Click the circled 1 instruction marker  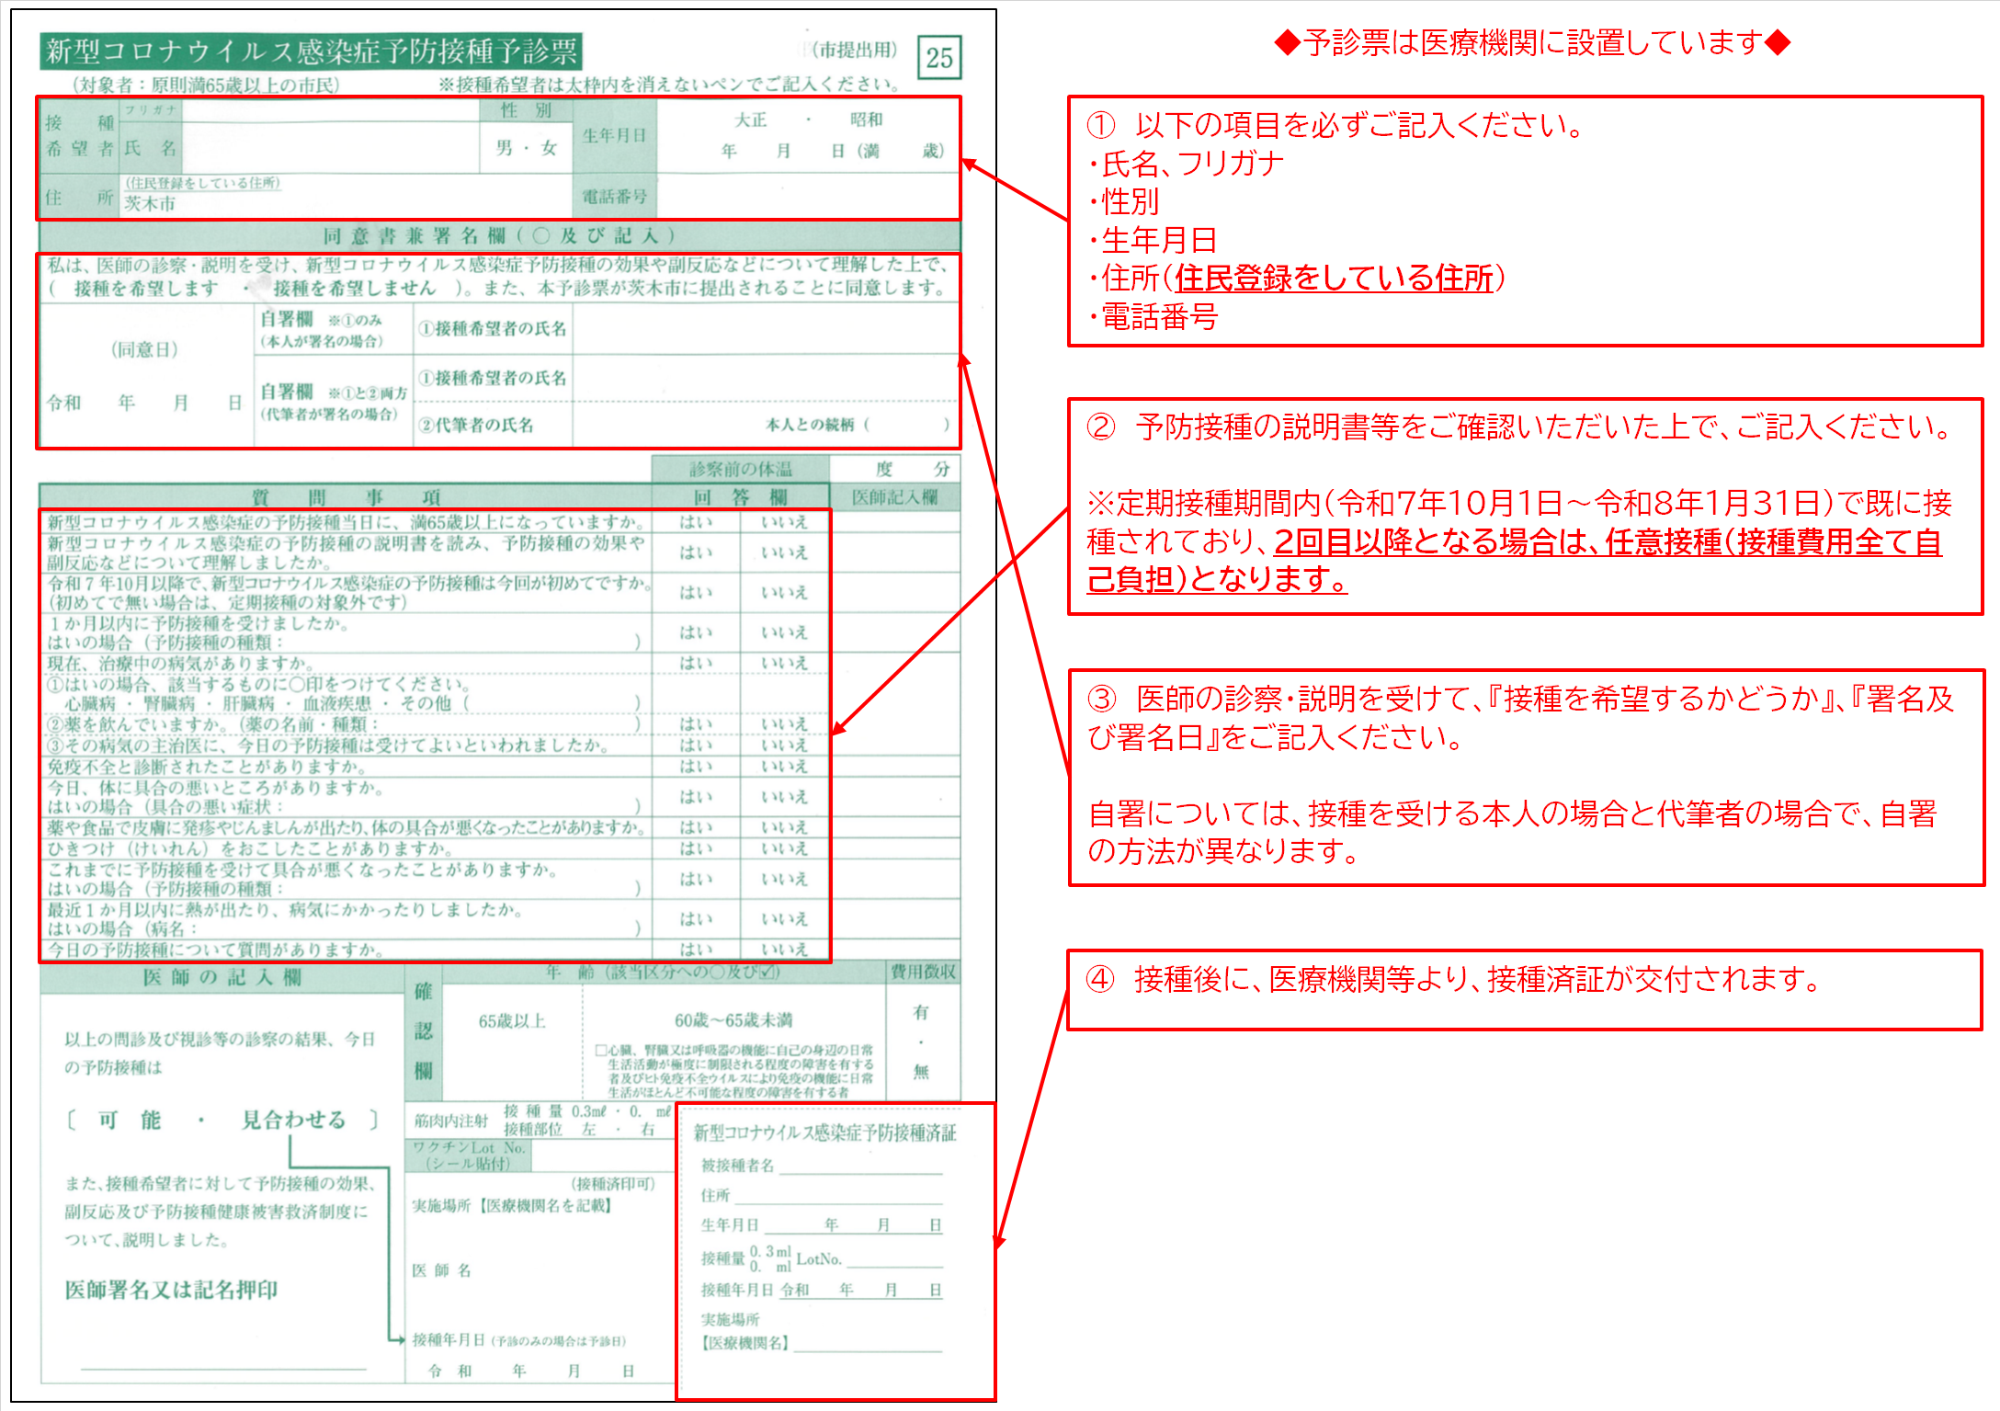[x=1101, y=125]
